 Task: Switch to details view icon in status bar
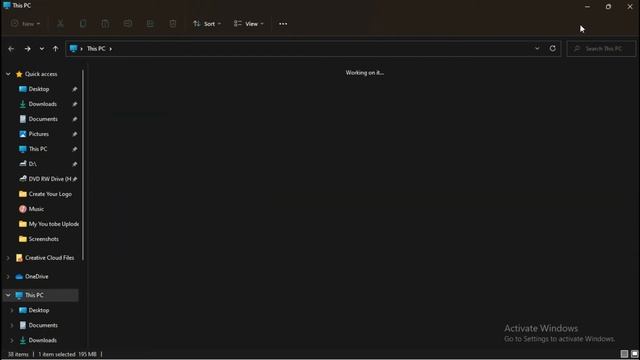click(624, 354)
